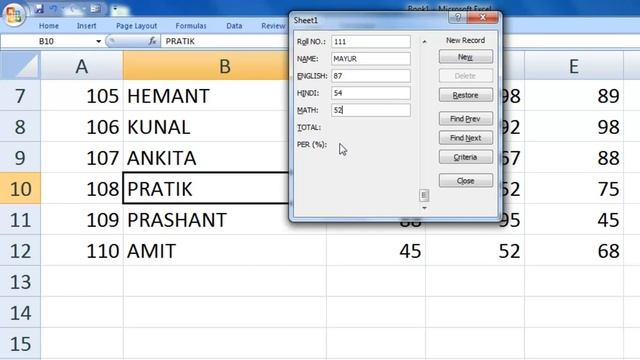Screen dimensions: 640x360
Task: Close Sheet1 dialog with the red X
Action: pos(483,18)
